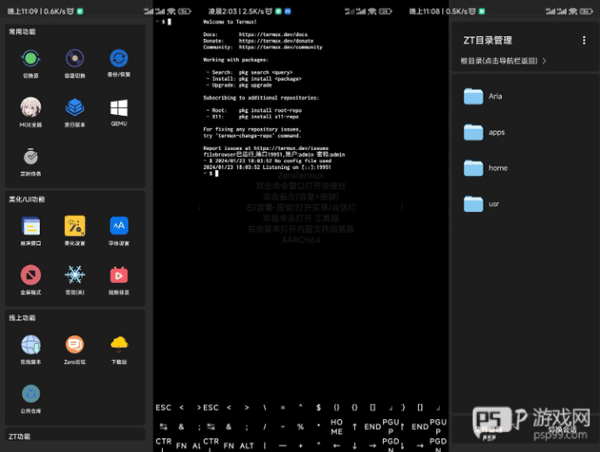
Task: Toggle the 雪花 snowflake effect
Action: [x=75, y=274]
